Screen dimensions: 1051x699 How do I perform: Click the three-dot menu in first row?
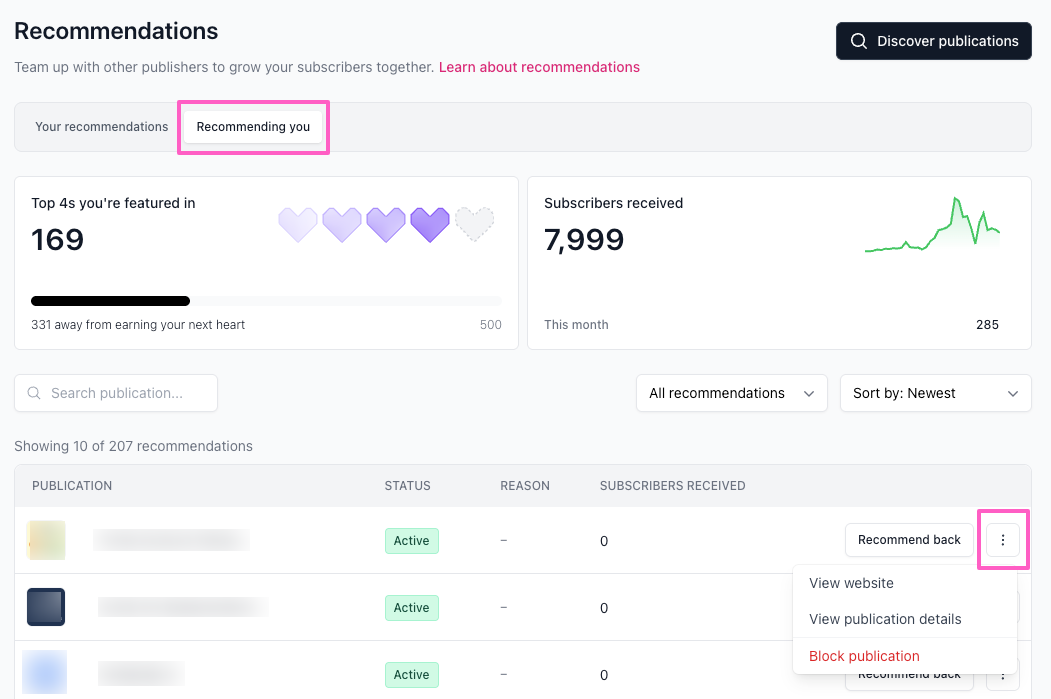tap(1002, 540)
